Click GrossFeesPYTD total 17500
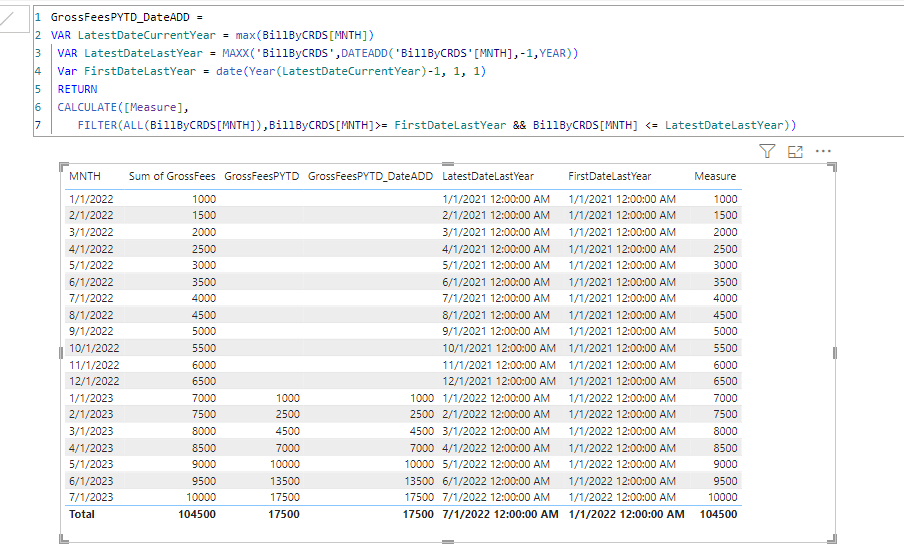The image size is (904, 555). coord(284,514)
